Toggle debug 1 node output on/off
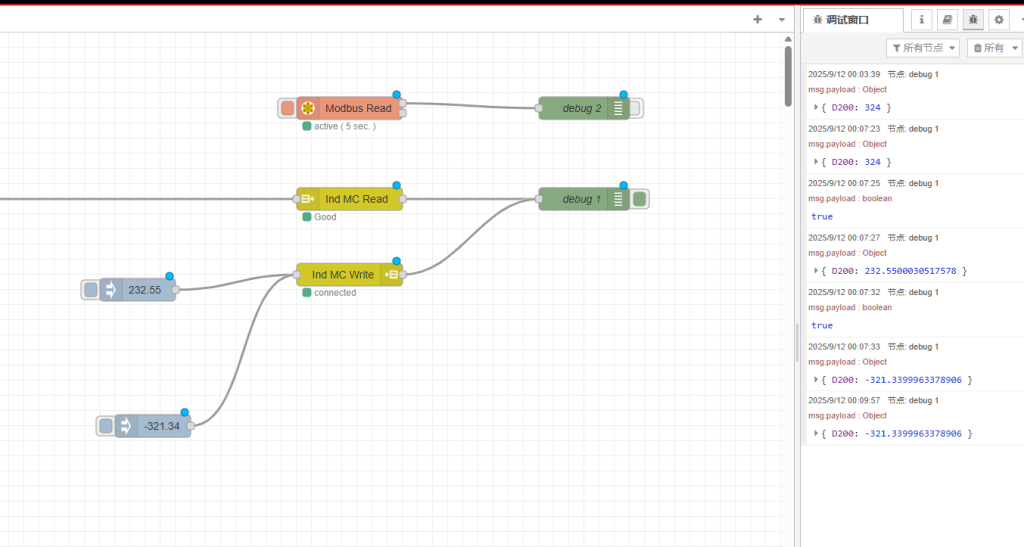Screen dimensions: 1024x547 639,199
